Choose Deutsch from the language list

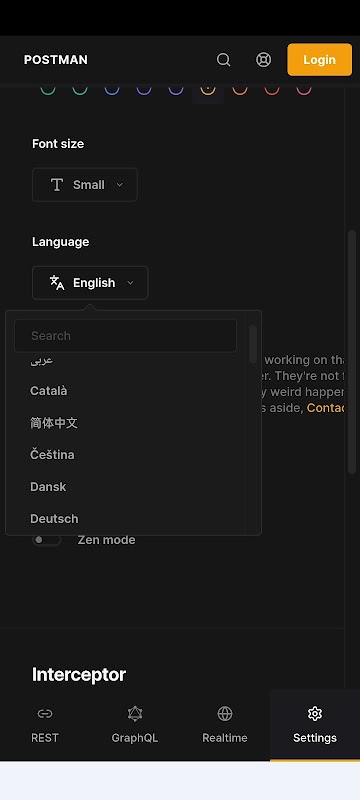[54, 519]
